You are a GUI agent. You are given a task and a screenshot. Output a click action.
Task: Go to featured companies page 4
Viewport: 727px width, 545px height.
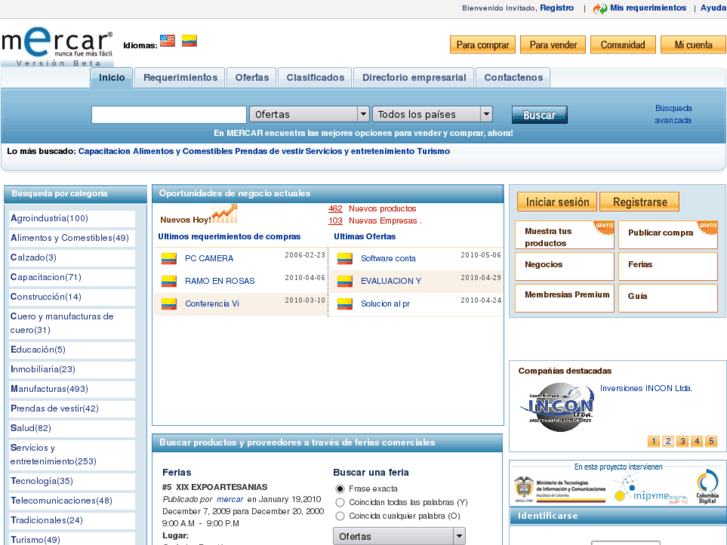coord(696,441)
